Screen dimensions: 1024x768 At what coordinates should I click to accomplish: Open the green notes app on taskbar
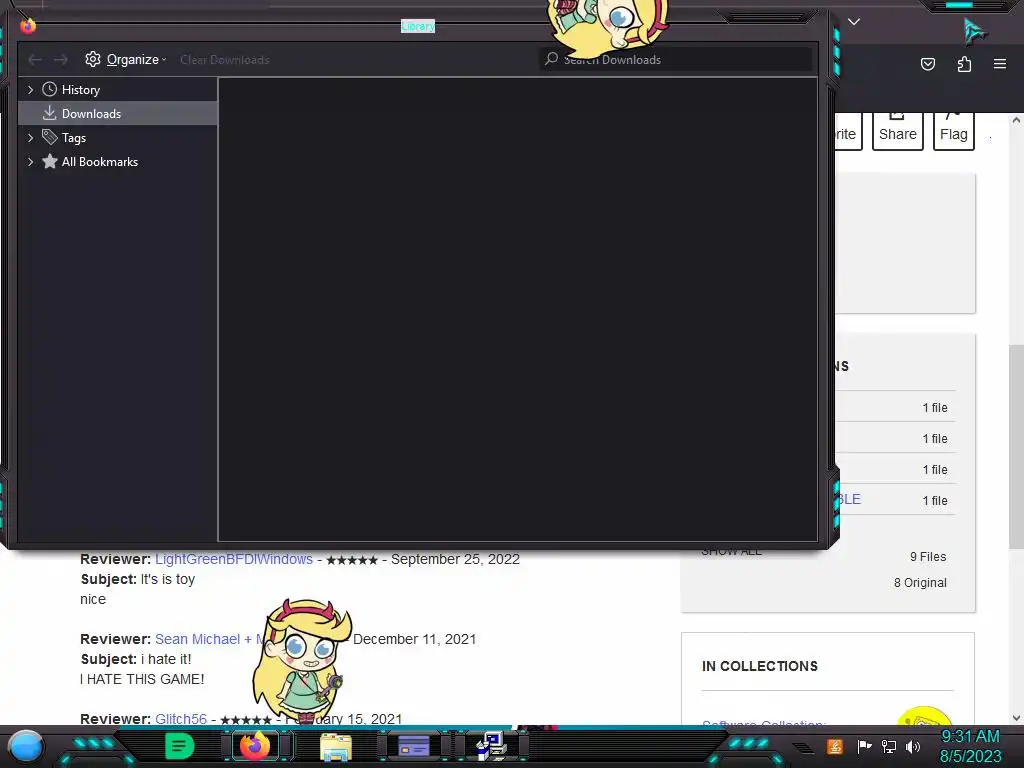(x=180, y=746)
